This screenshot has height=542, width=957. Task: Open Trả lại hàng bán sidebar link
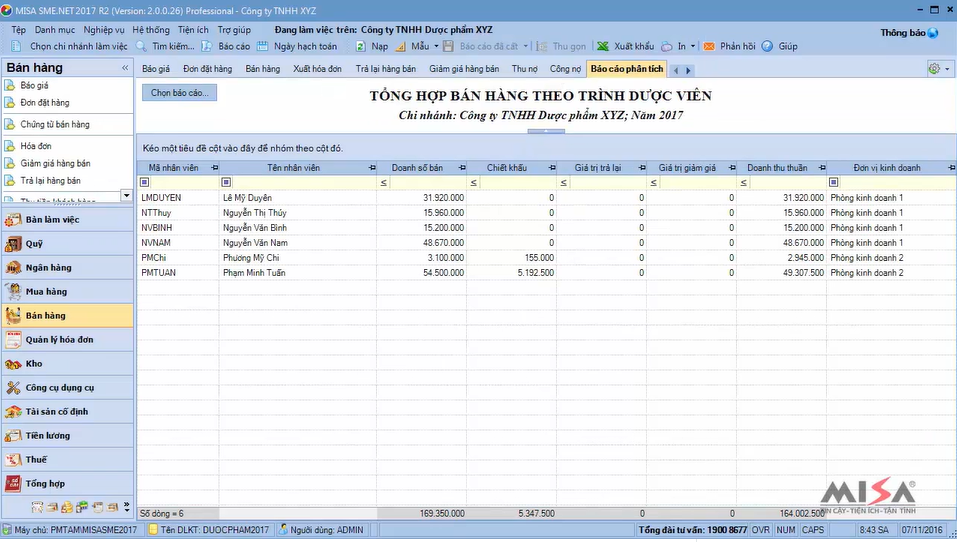tap(51, 181)
